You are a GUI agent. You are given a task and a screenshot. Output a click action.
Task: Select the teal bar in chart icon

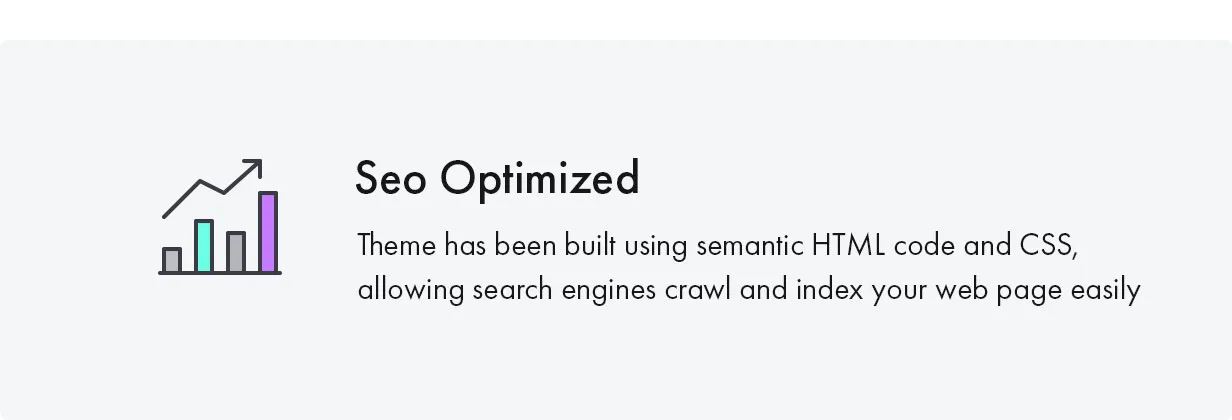204,246
